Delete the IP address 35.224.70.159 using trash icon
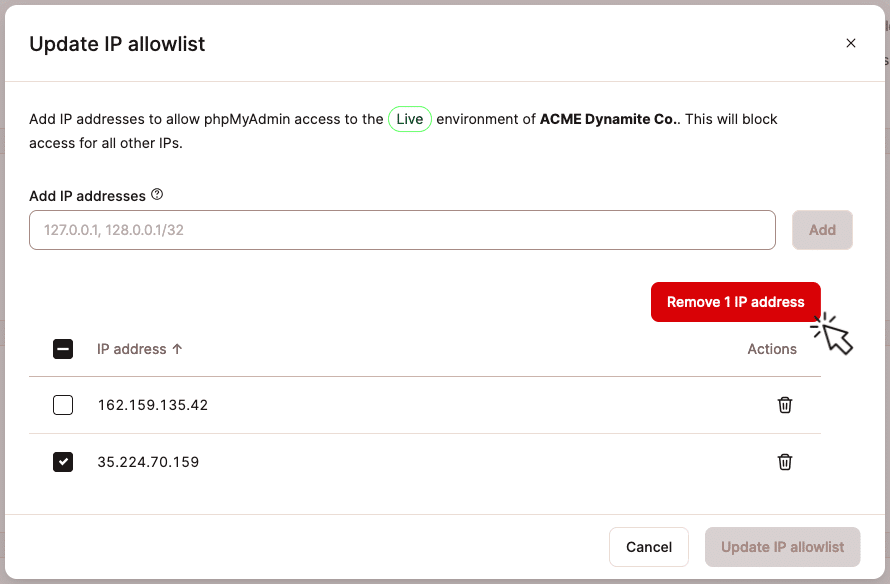This screenshot has height=584, width=890. coord(785,462)
